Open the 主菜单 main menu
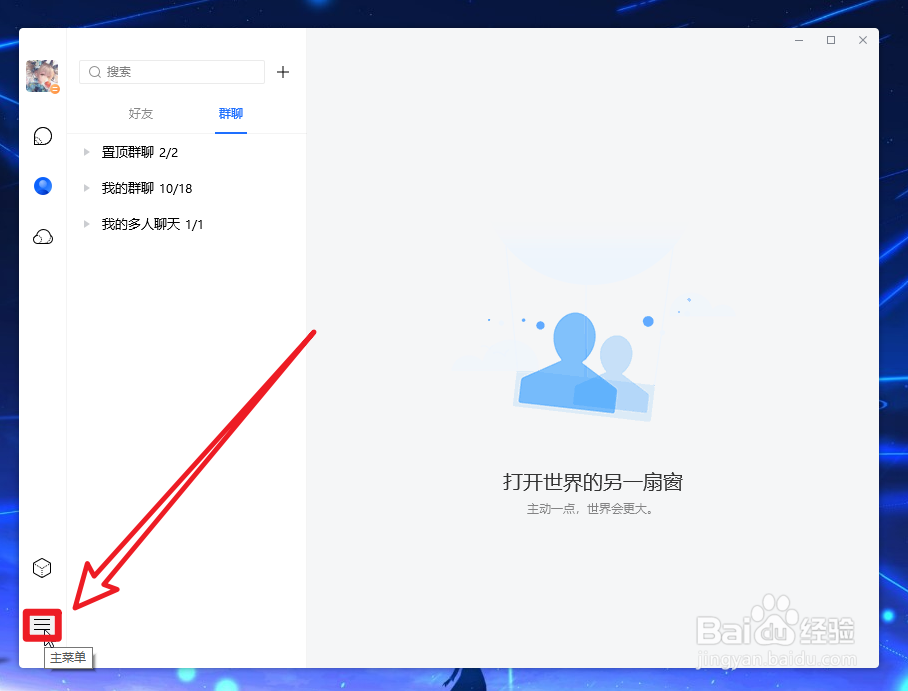Viewport: 908px width, 691px height. 41,625
